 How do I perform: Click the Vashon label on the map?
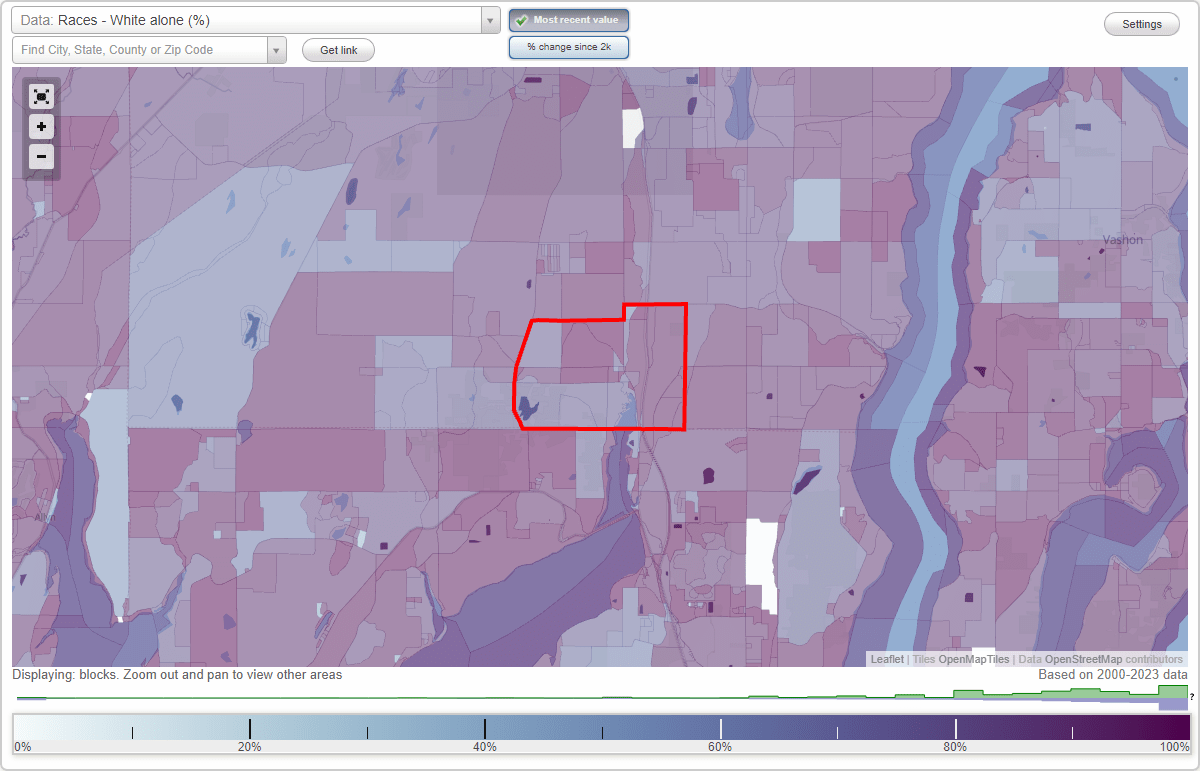point(1122,239)
